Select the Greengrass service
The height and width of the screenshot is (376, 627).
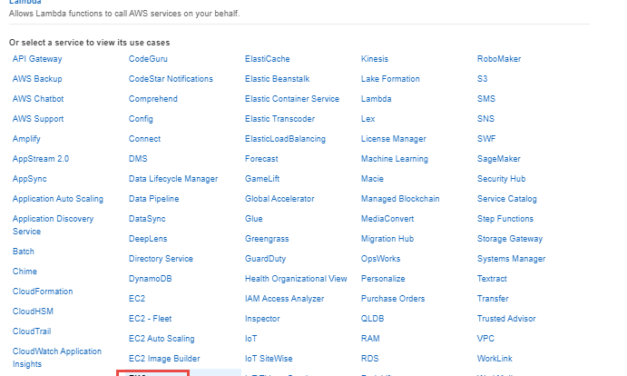[267, 239]
